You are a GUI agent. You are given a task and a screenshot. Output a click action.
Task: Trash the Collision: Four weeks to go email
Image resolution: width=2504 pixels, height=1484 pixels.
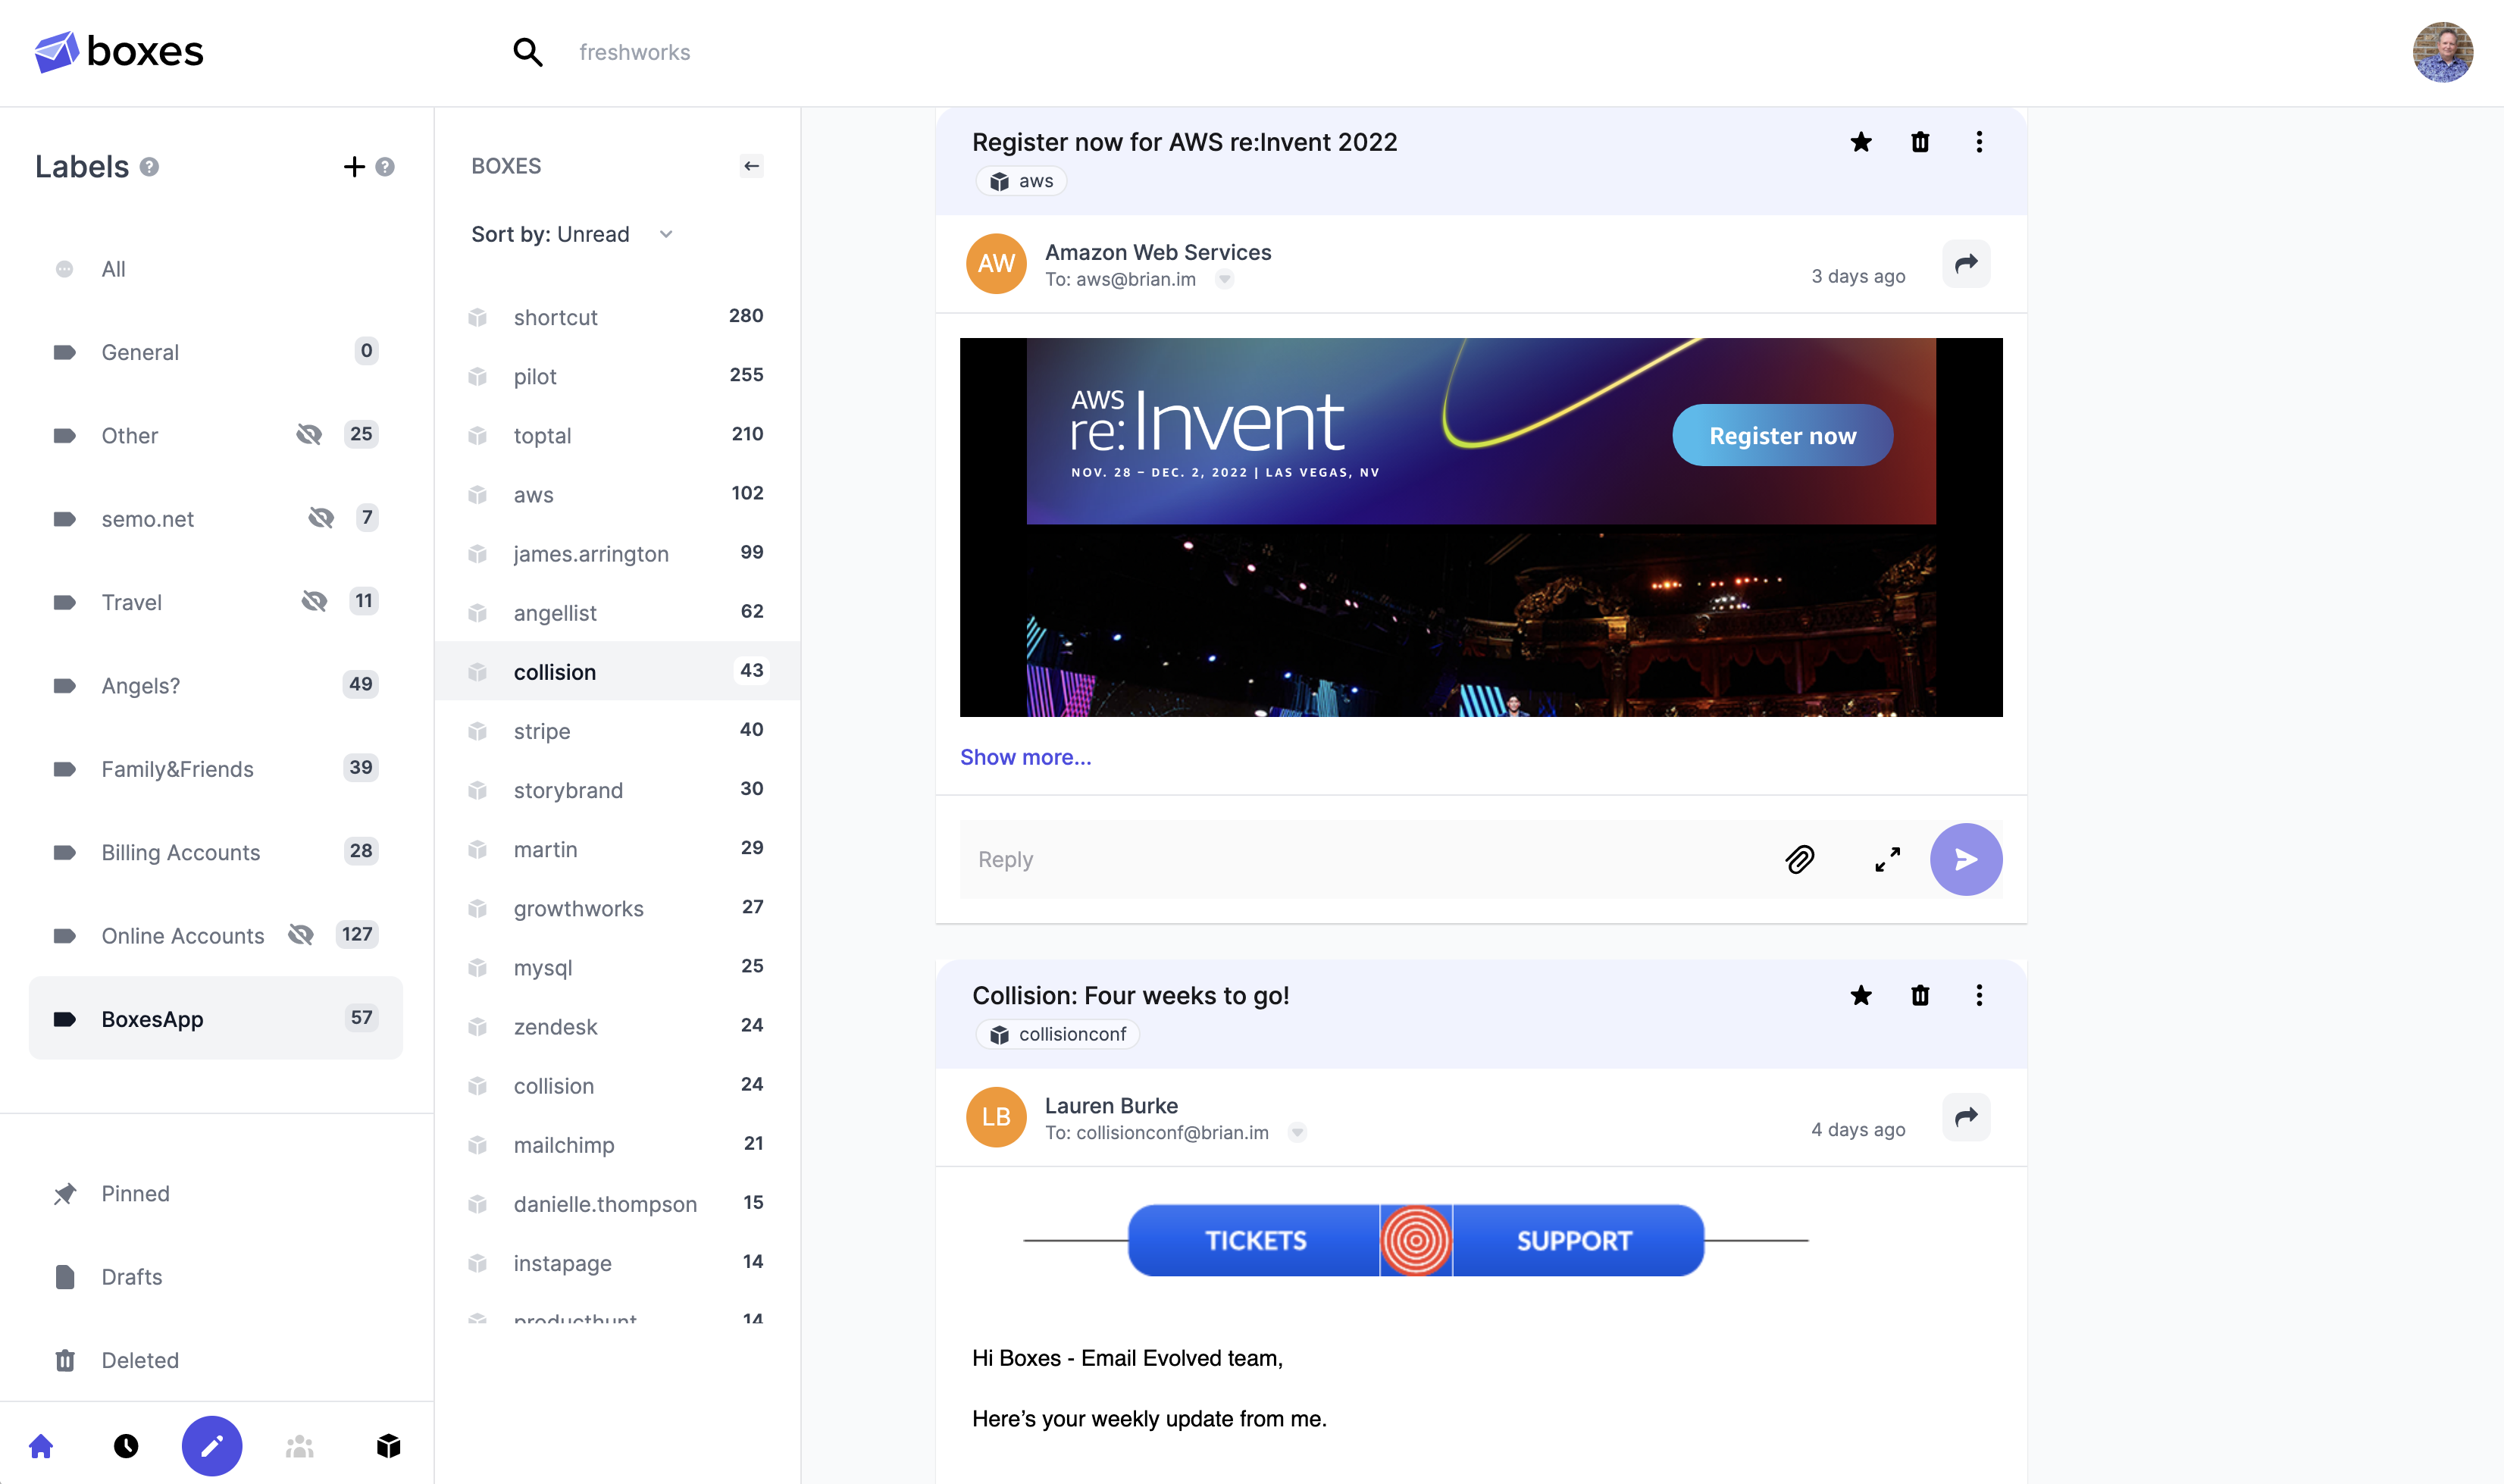click(1920, 996)
